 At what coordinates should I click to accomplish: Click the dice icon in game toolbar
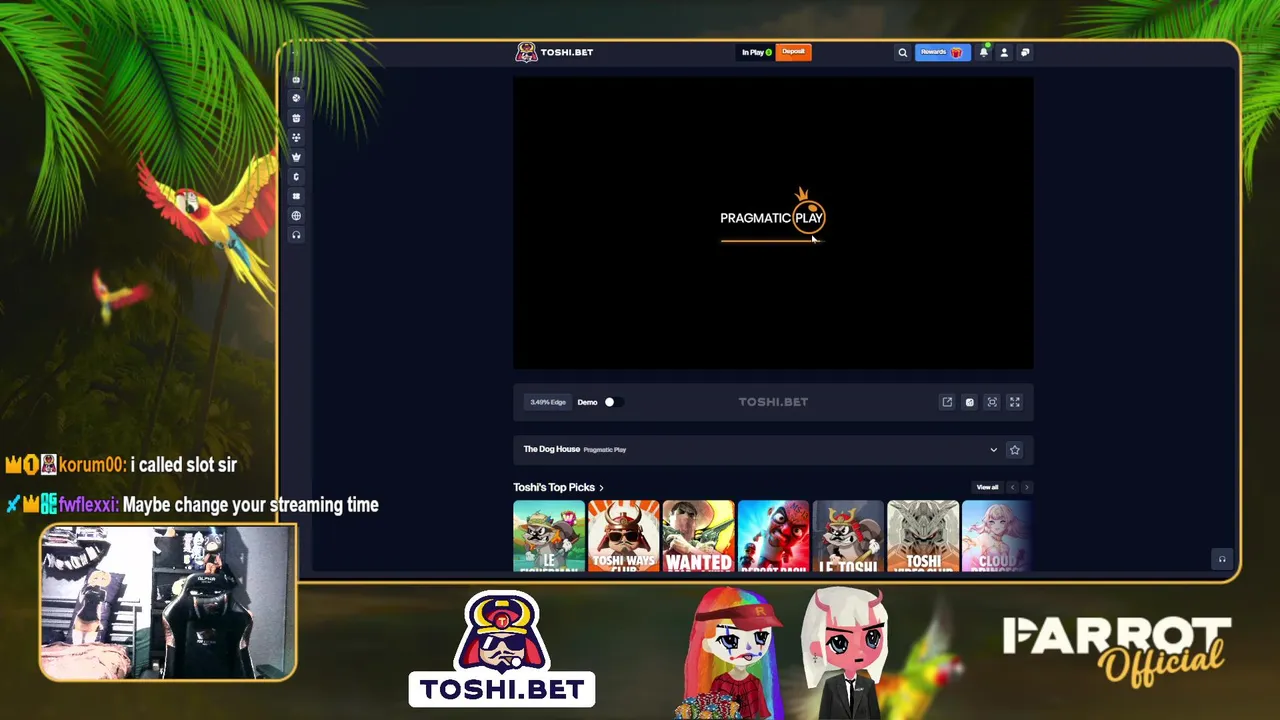coord(969,402)
